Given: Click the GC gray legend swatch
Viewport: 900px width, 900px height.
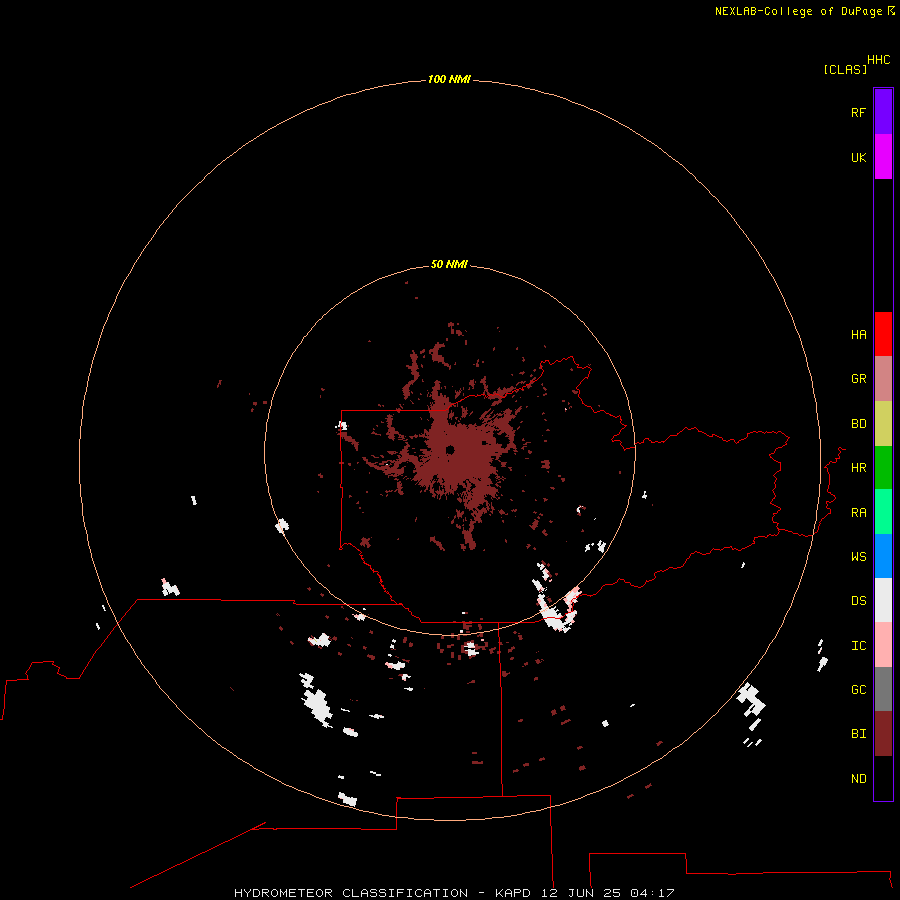Looking at the screenshot, I should point(883,689).
